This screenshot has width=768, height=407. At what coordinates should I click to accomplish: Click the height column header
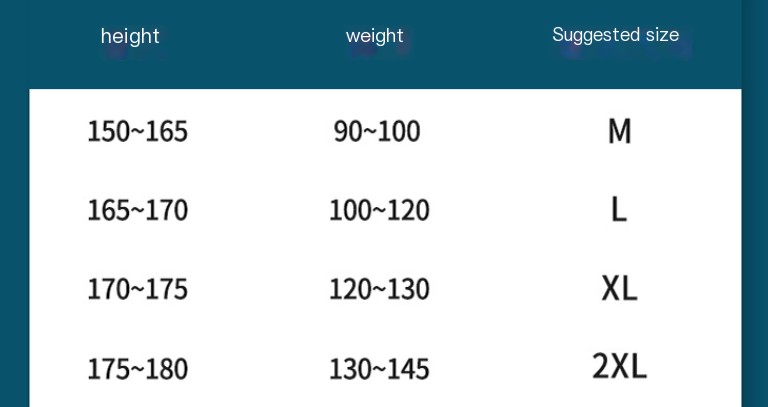(x=130, y=37)
